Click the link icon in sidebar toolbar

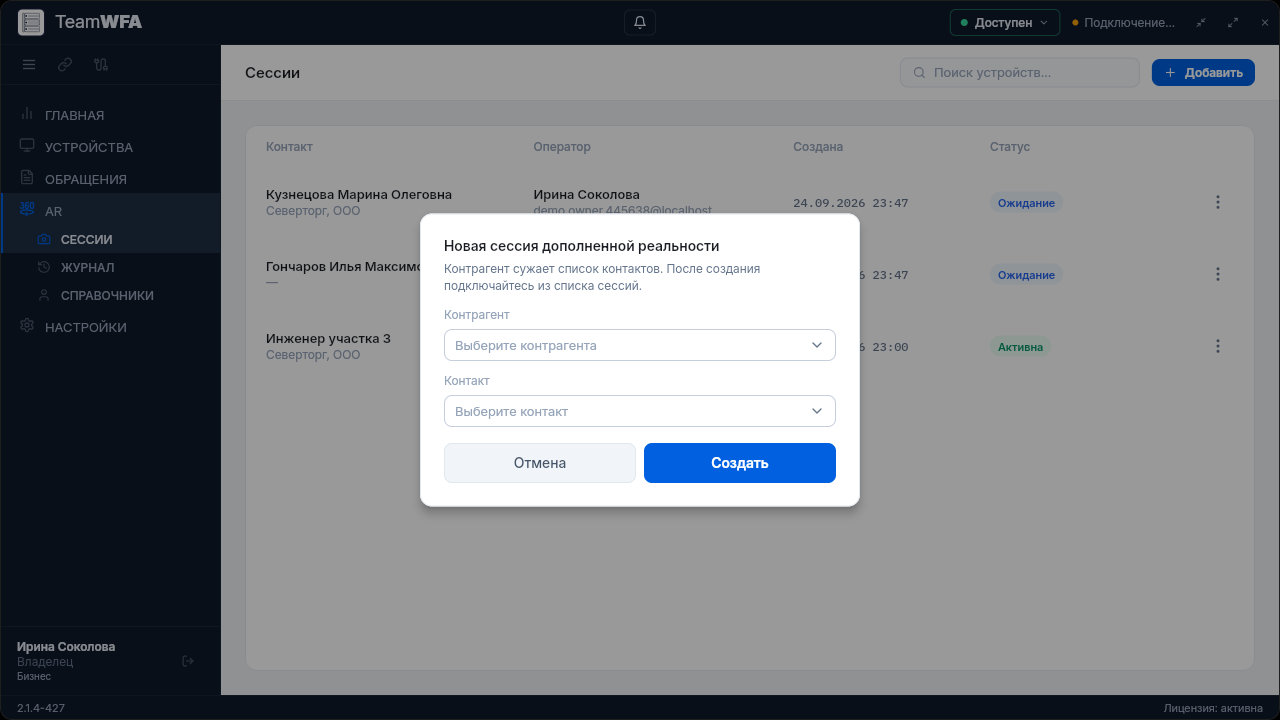click(x=65, y=65)
